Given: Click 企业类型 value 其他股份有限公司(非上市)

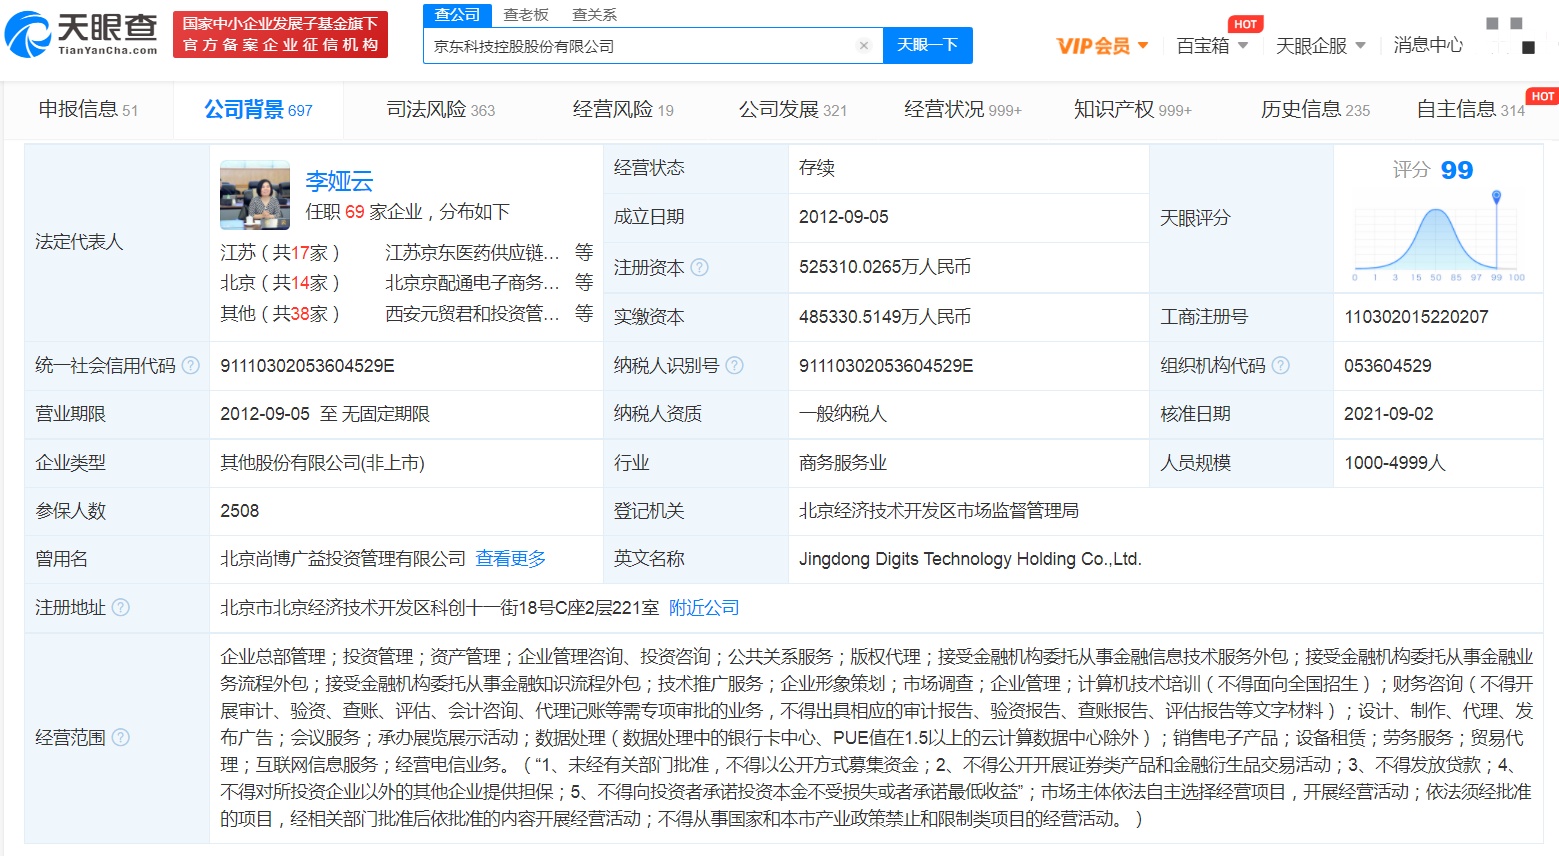Looking at the screenshot, I should pos(323,463).
